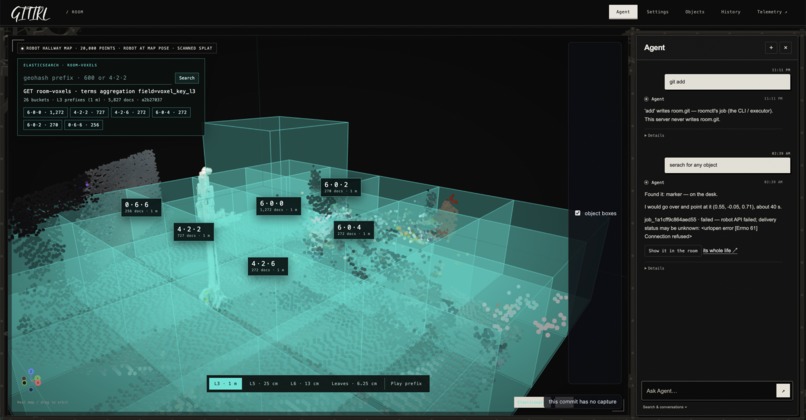806x420 pixels.
Task: Focus the Ask Agent input field
Action: click(x=708, y=391)
